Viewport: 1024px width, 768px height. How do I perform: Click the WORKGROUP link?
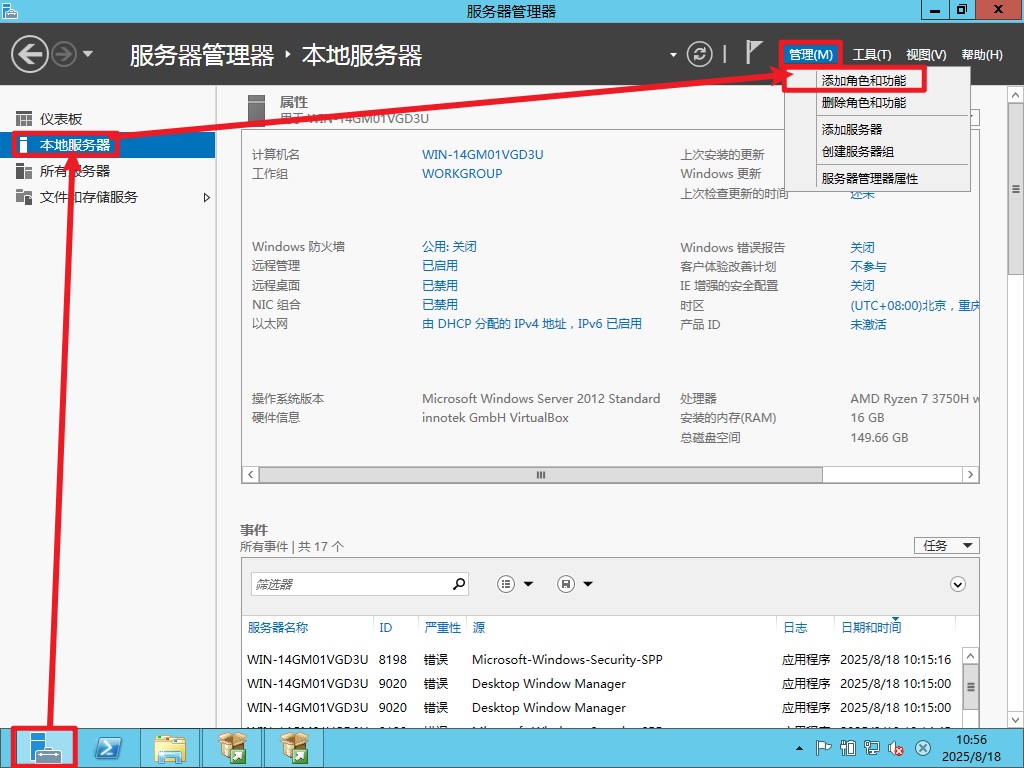coord(462,174)
